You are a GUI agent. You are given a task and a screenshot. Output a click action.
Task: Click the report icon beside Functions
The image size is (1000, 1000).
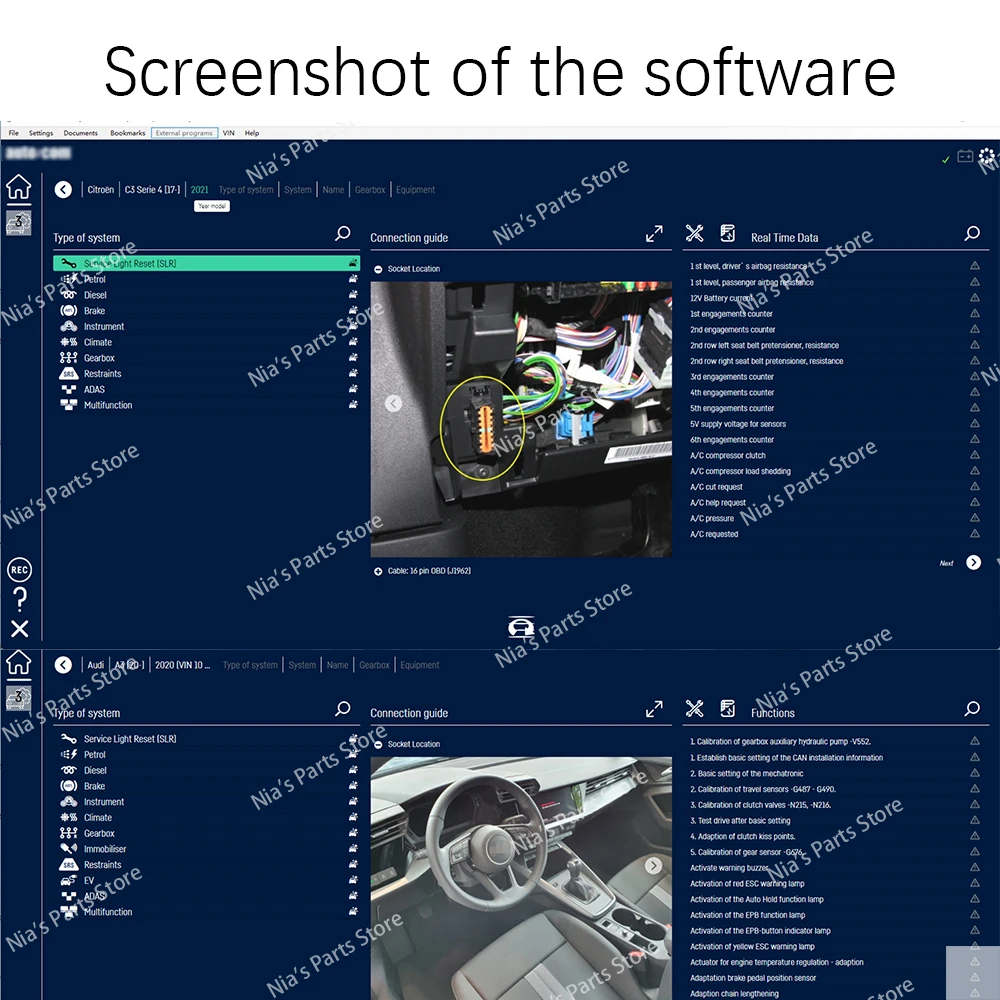728,709
